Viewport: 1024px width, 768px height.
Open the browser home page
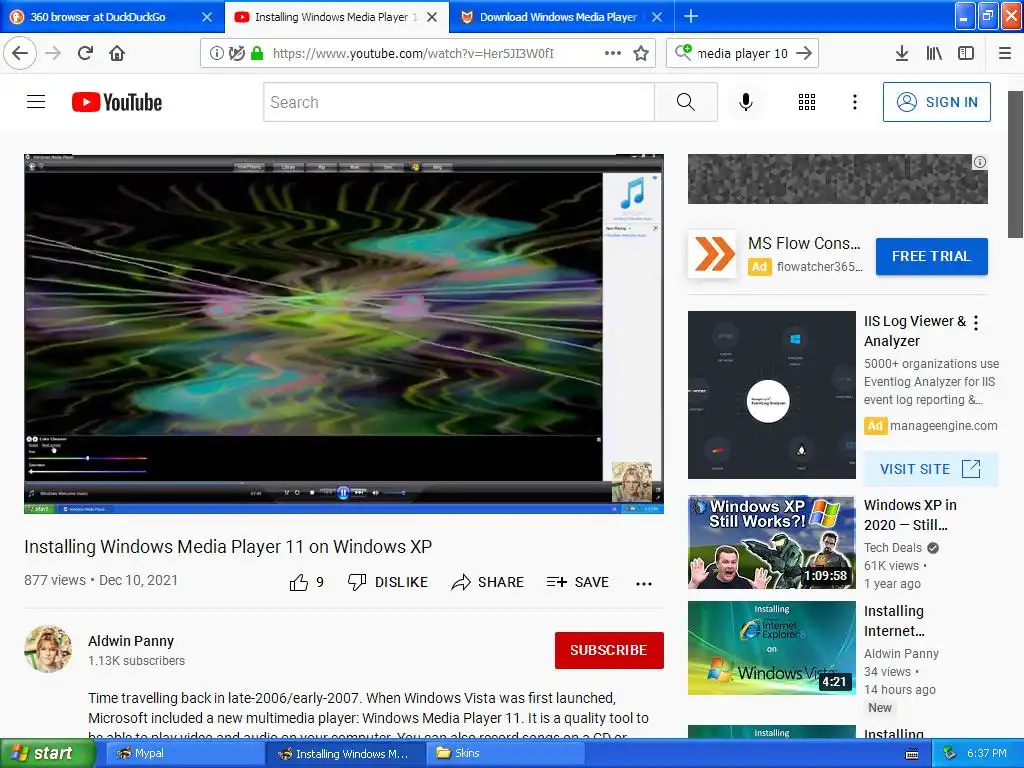point(117,53)
